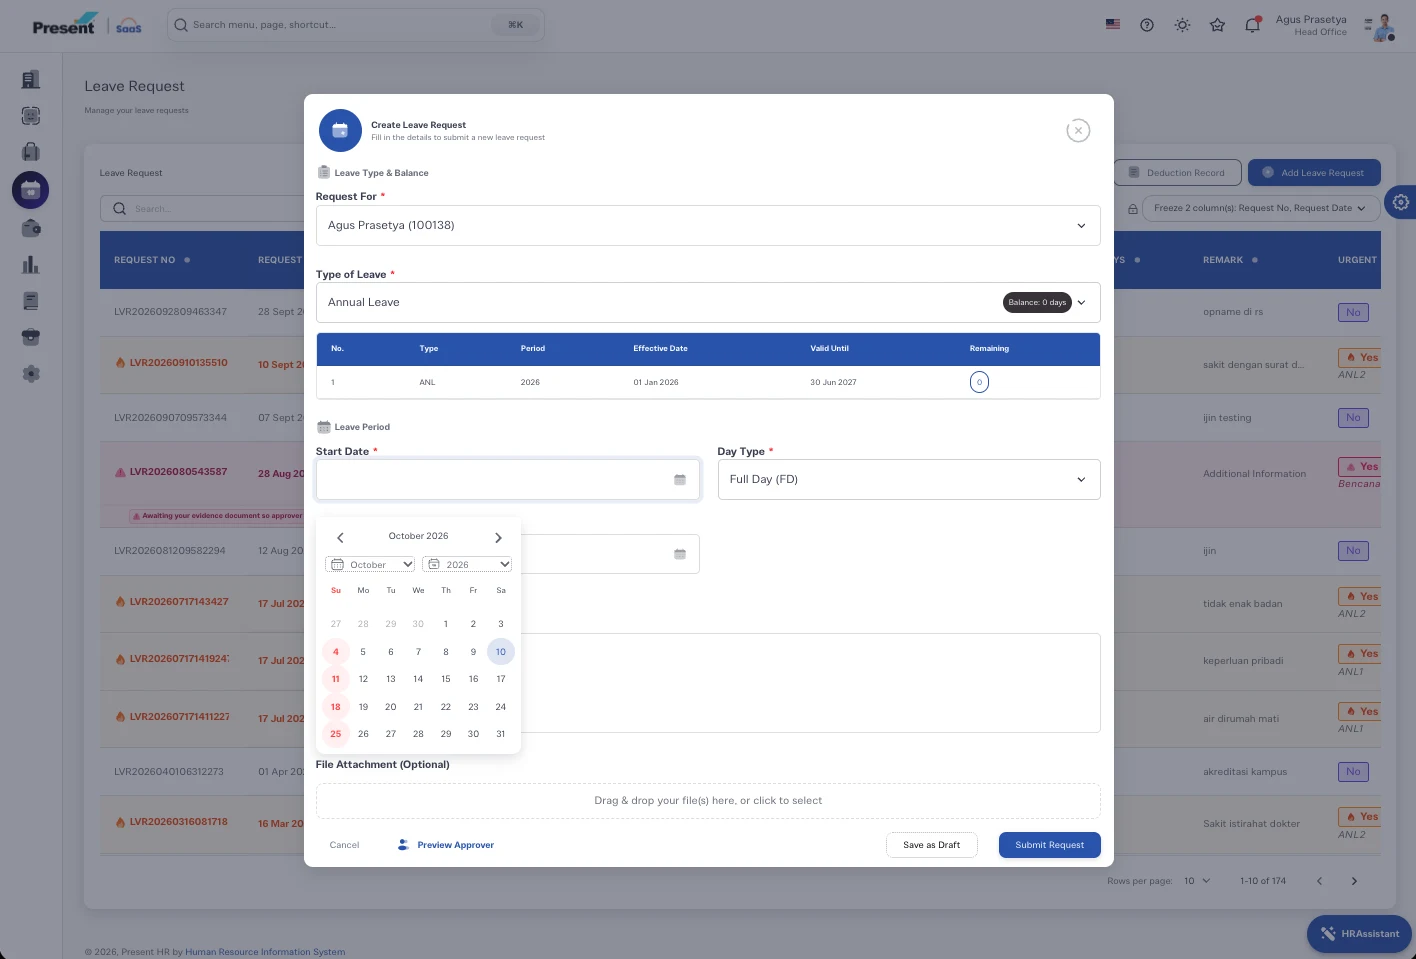The image size is (1416, 959).
Task: Open Human Resource Information System link
Action: pyautogui.click(x=265, y=952)
